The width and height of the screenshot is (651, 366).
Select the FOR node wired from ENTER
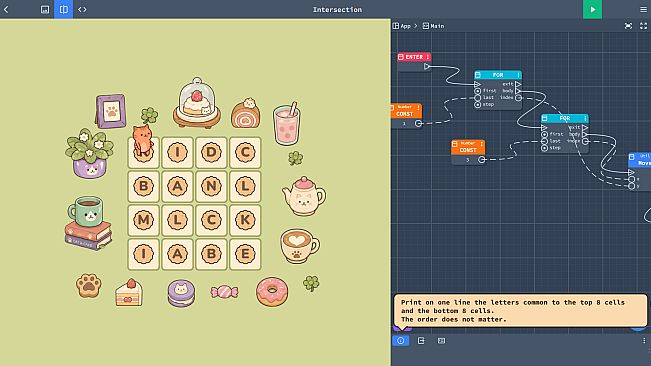[498, 75]
